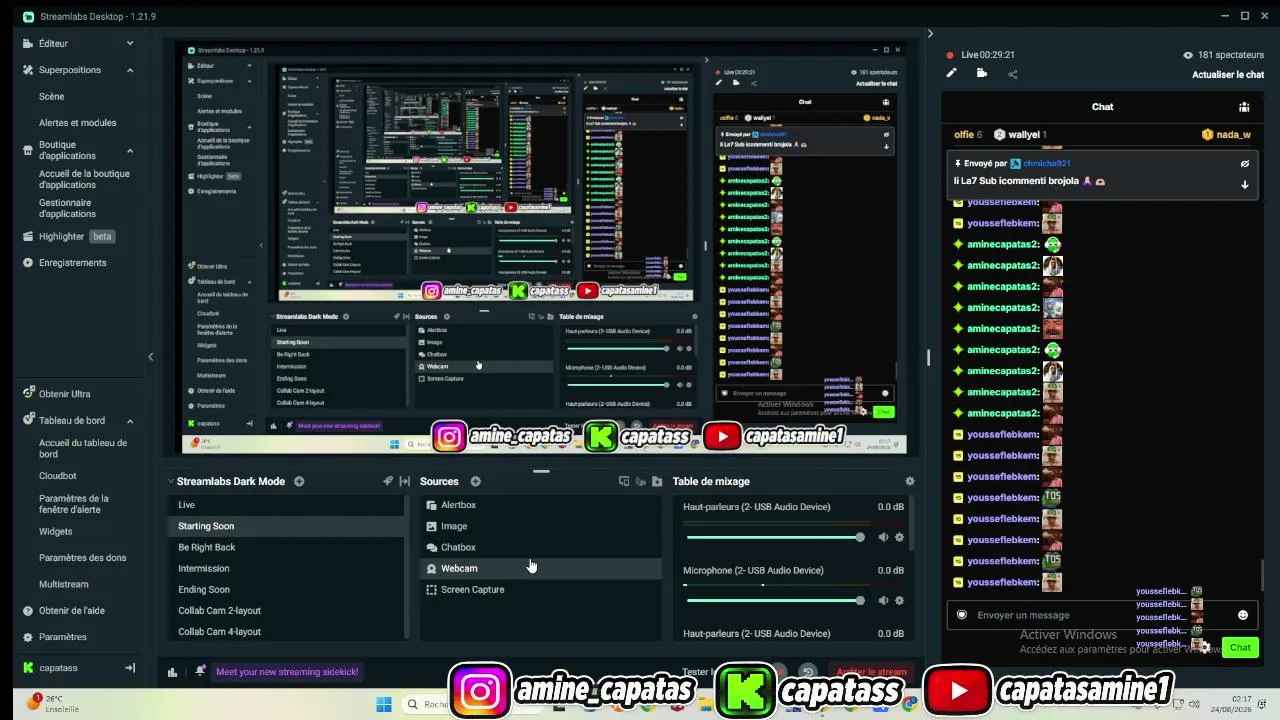Open Enregistrements in the sidebar
Screen dimensions: 1280x720
point(72,263)
